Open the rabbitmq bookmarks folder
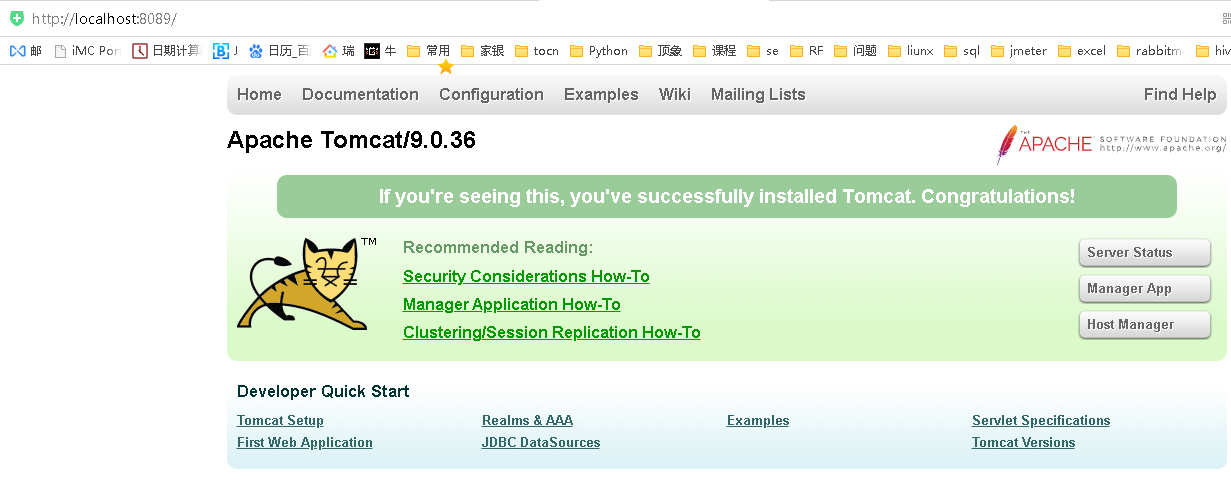The height and width of the screenshot is (485, 1231). (x=1151, y=51)
